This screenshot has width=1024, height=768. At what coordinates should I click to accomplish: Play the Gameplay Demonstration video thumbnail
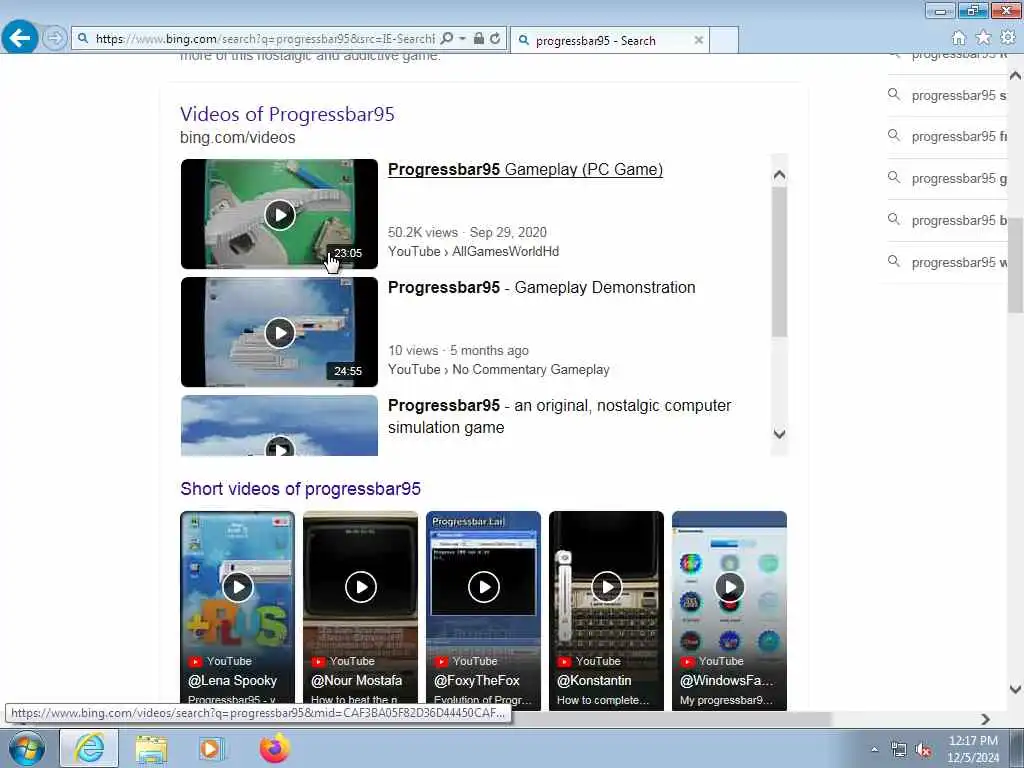pyautogui.click(x=280, y=332)
